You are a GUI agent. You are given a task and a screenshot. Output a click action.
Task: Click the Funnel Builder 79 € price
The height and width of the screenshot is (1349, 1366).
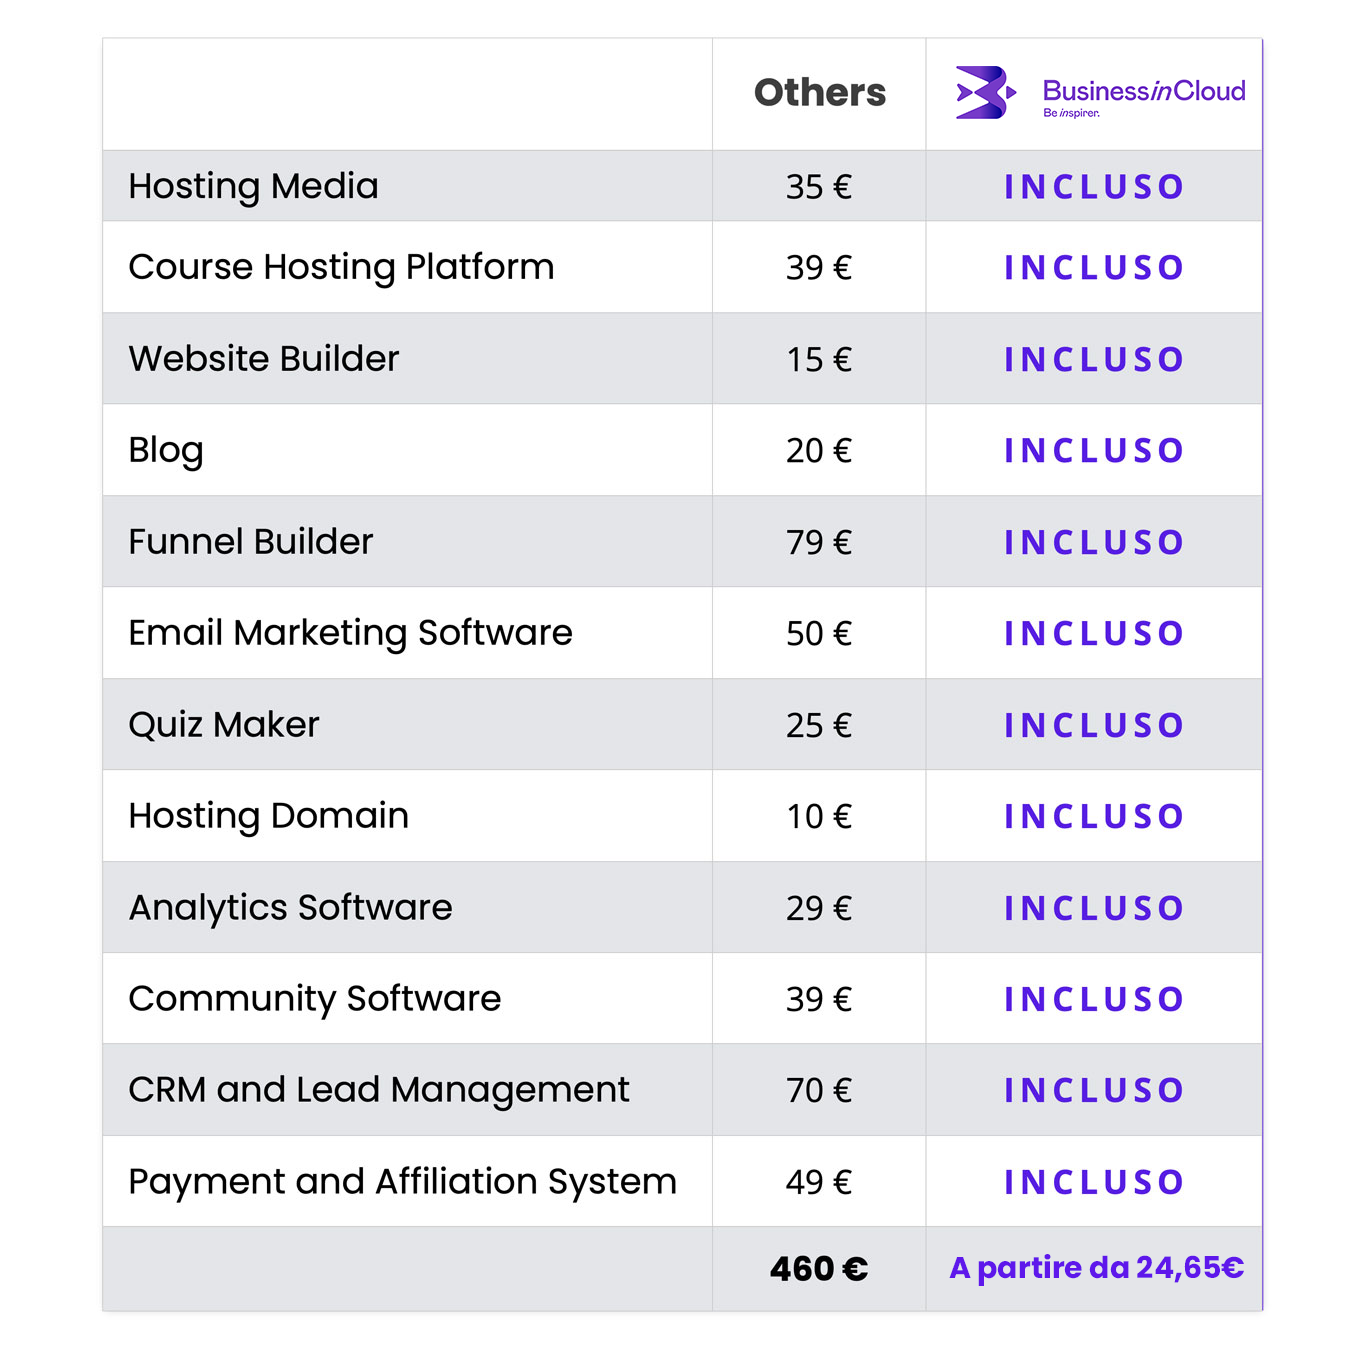pyautogui.click(x=819, y=542)
